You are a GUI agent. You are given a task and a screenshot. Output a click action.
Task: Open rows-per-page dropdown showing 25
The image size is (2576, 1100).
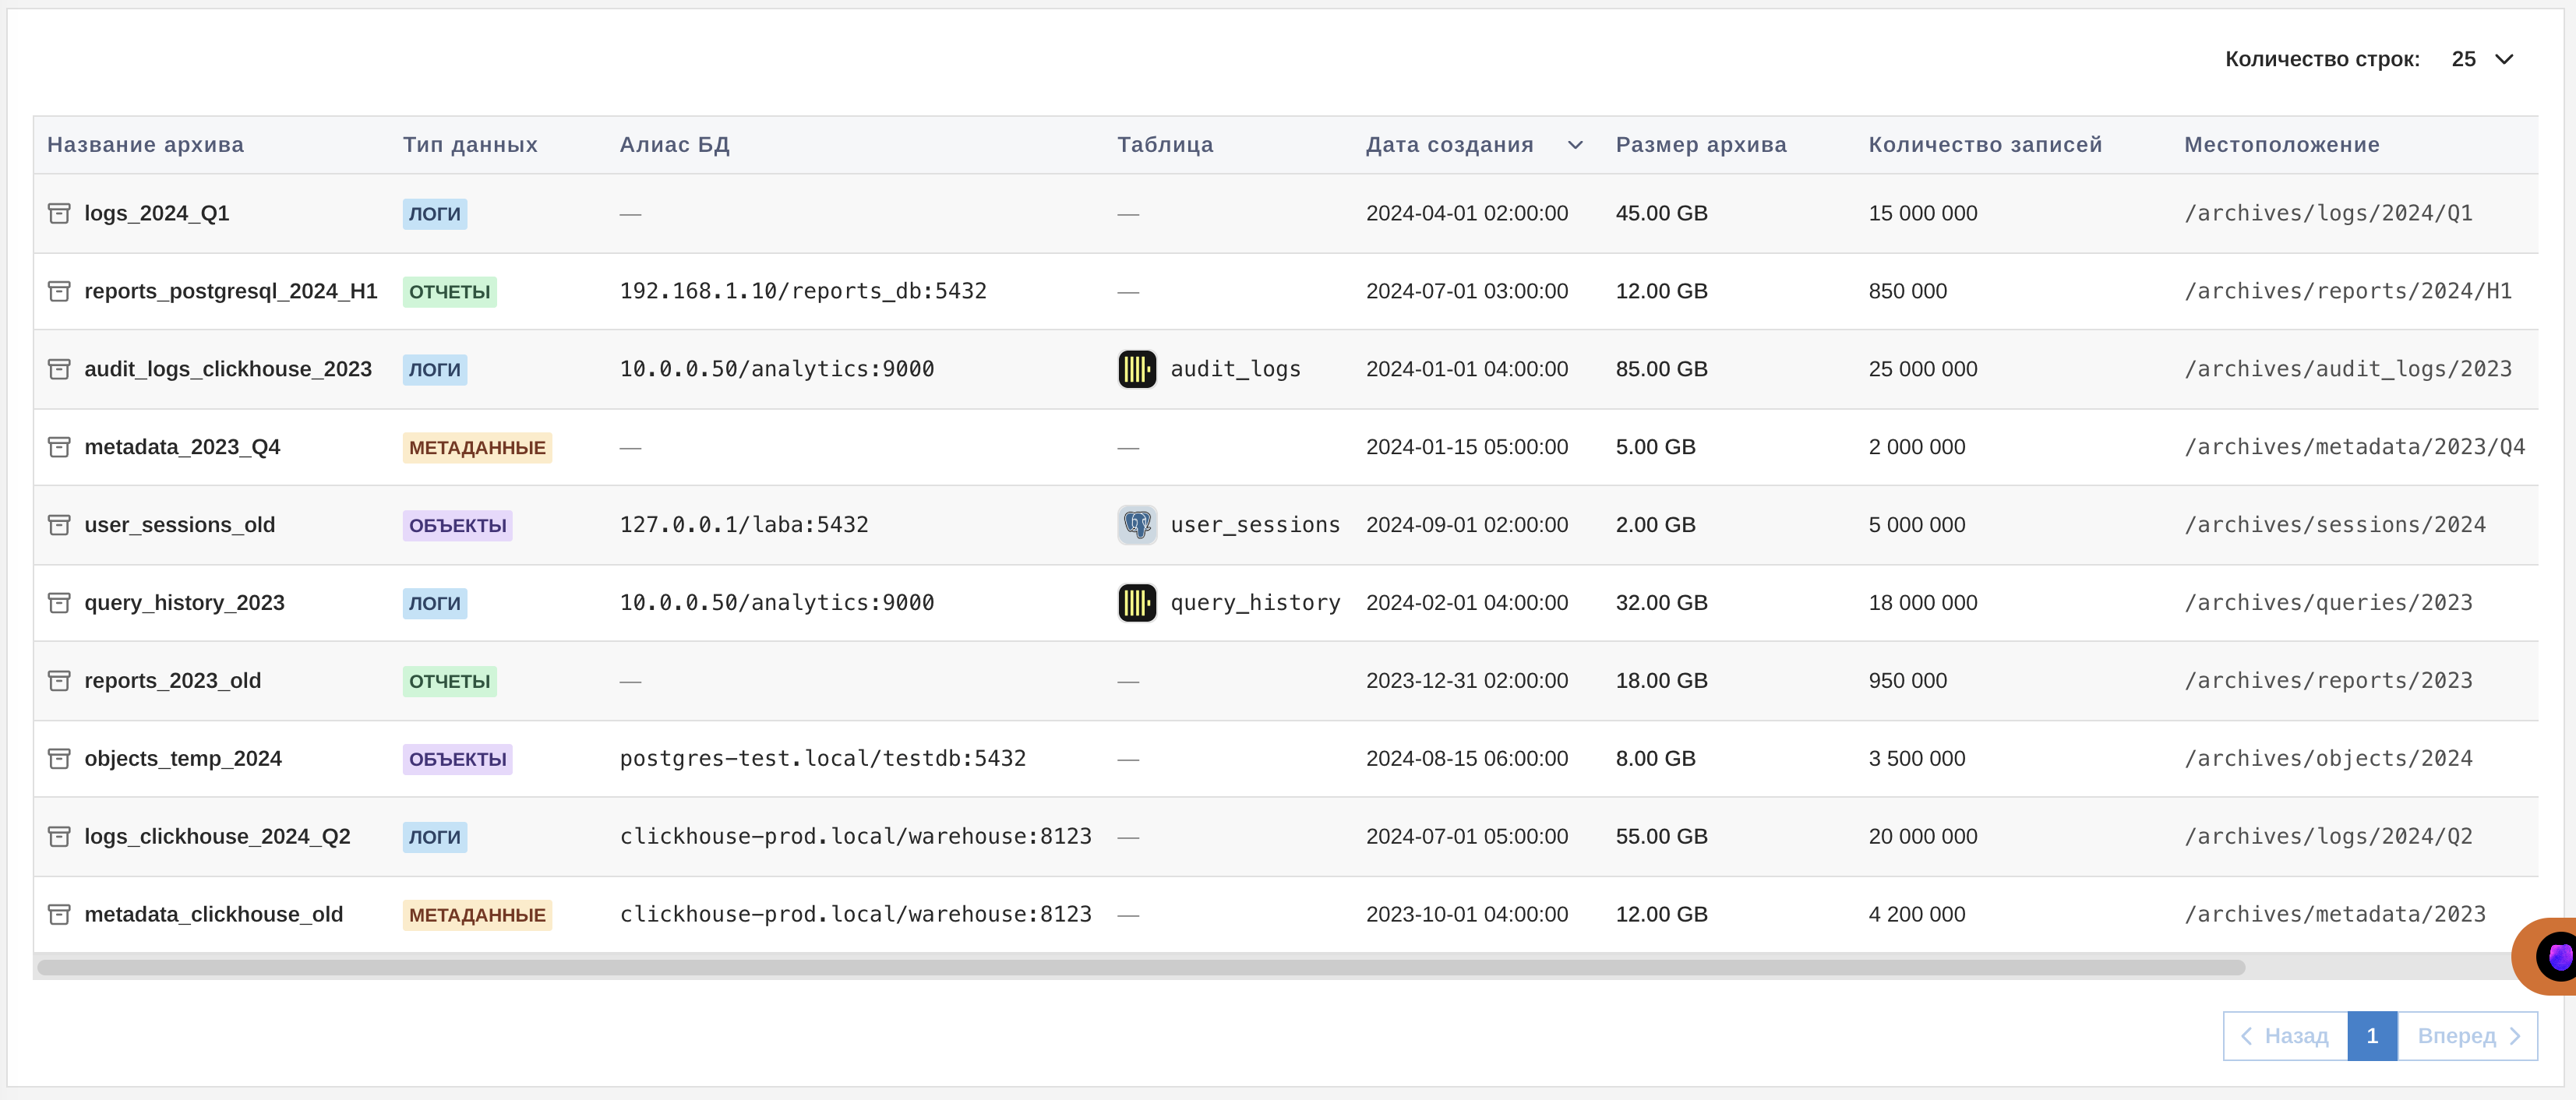click(x=2463, y=59)
